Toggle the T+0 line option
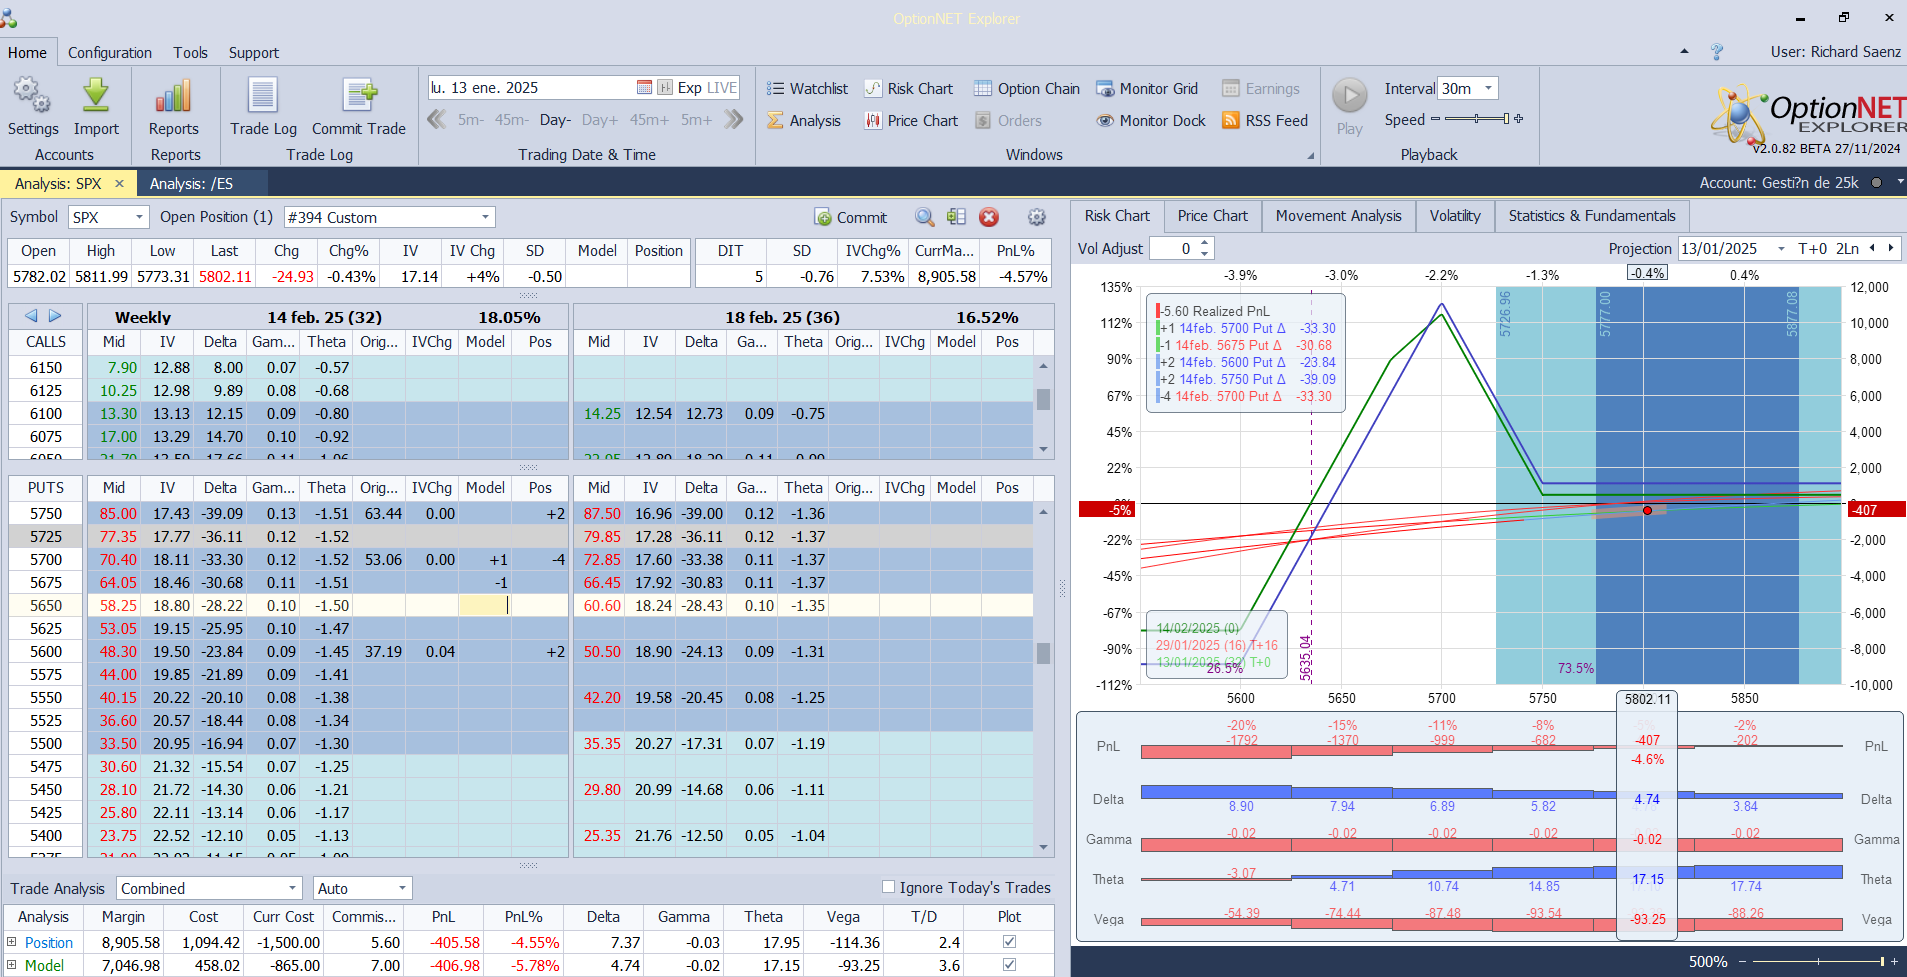 coord(1813,248)
